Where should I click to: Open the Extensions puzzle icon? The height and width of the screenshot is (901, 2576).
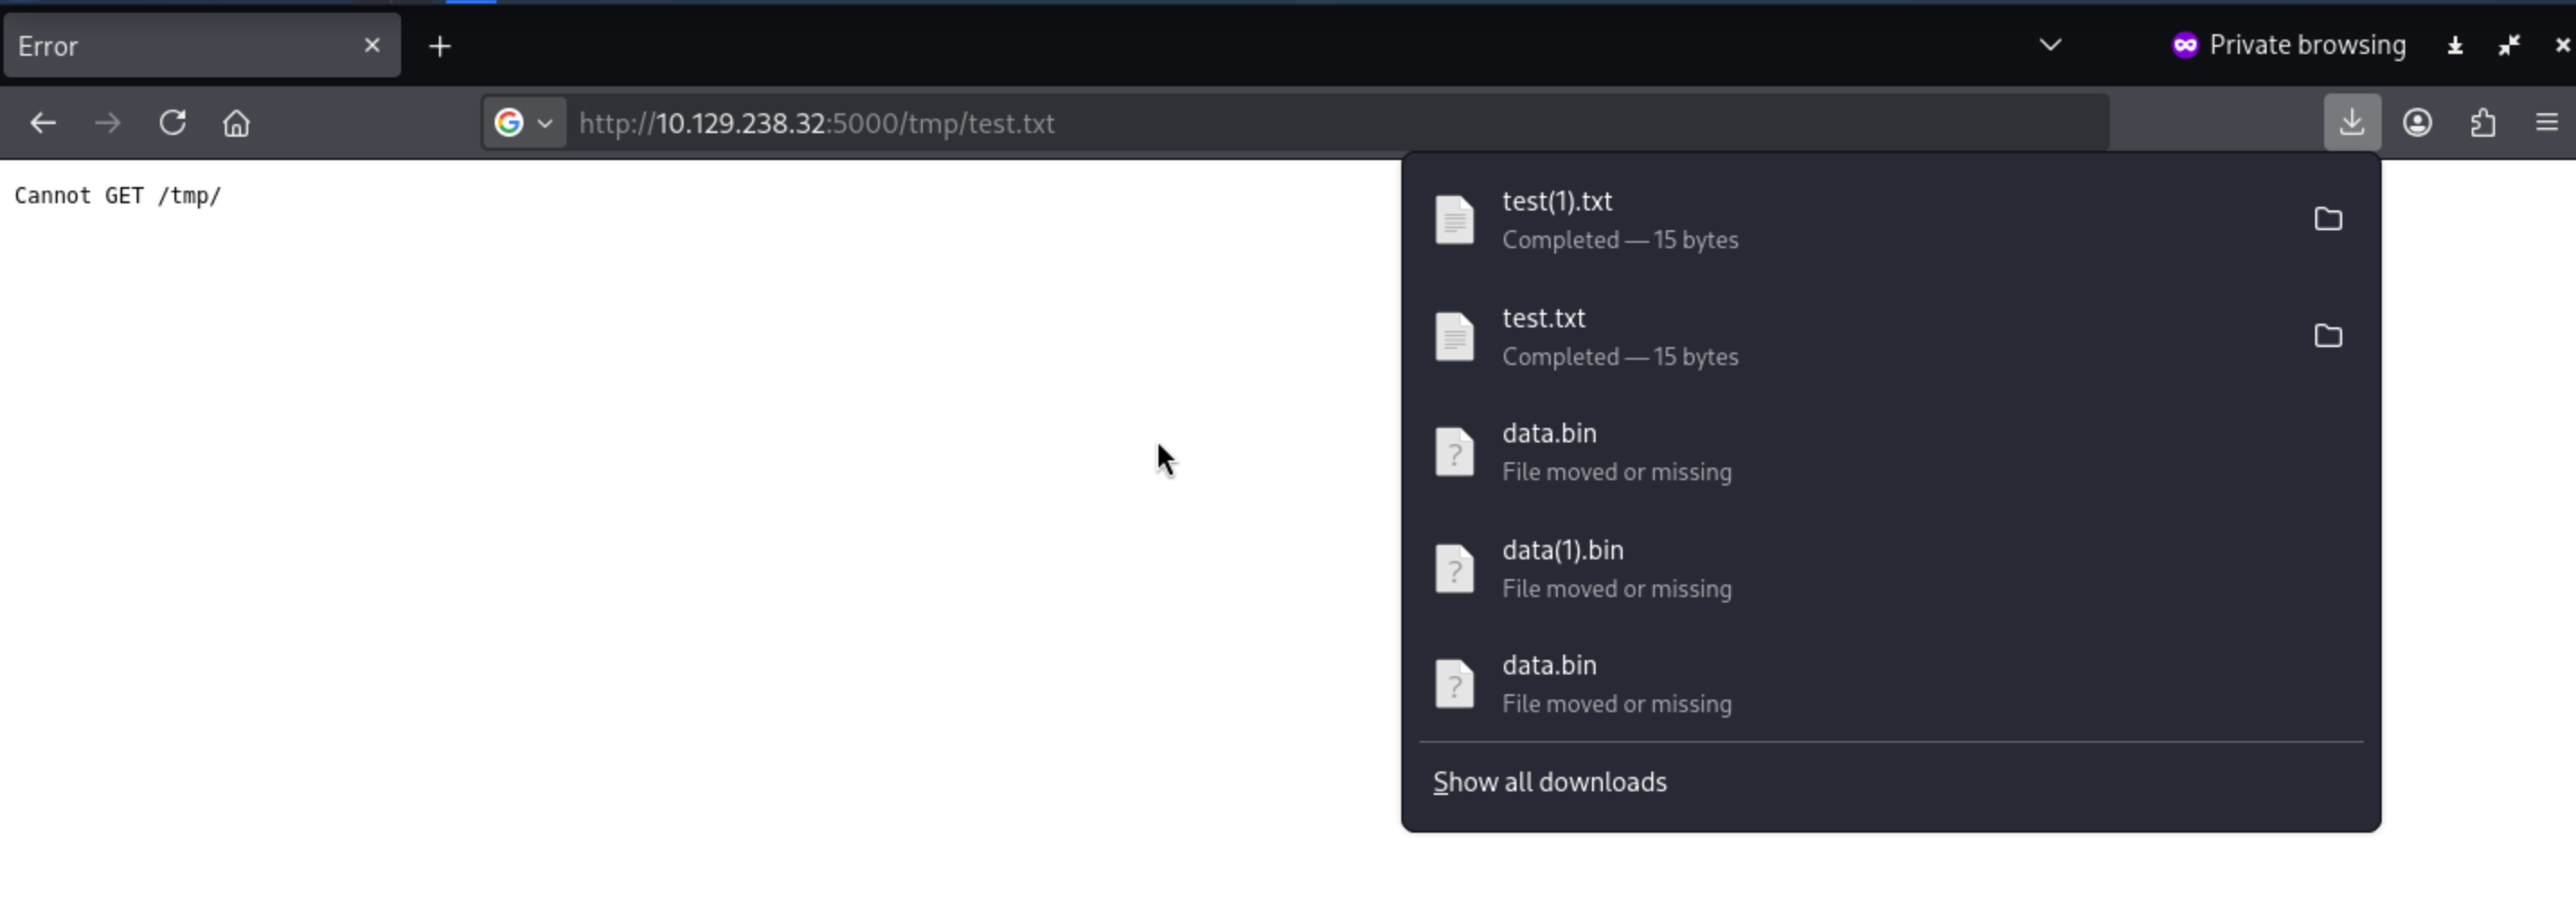(x=2482, y=123)
